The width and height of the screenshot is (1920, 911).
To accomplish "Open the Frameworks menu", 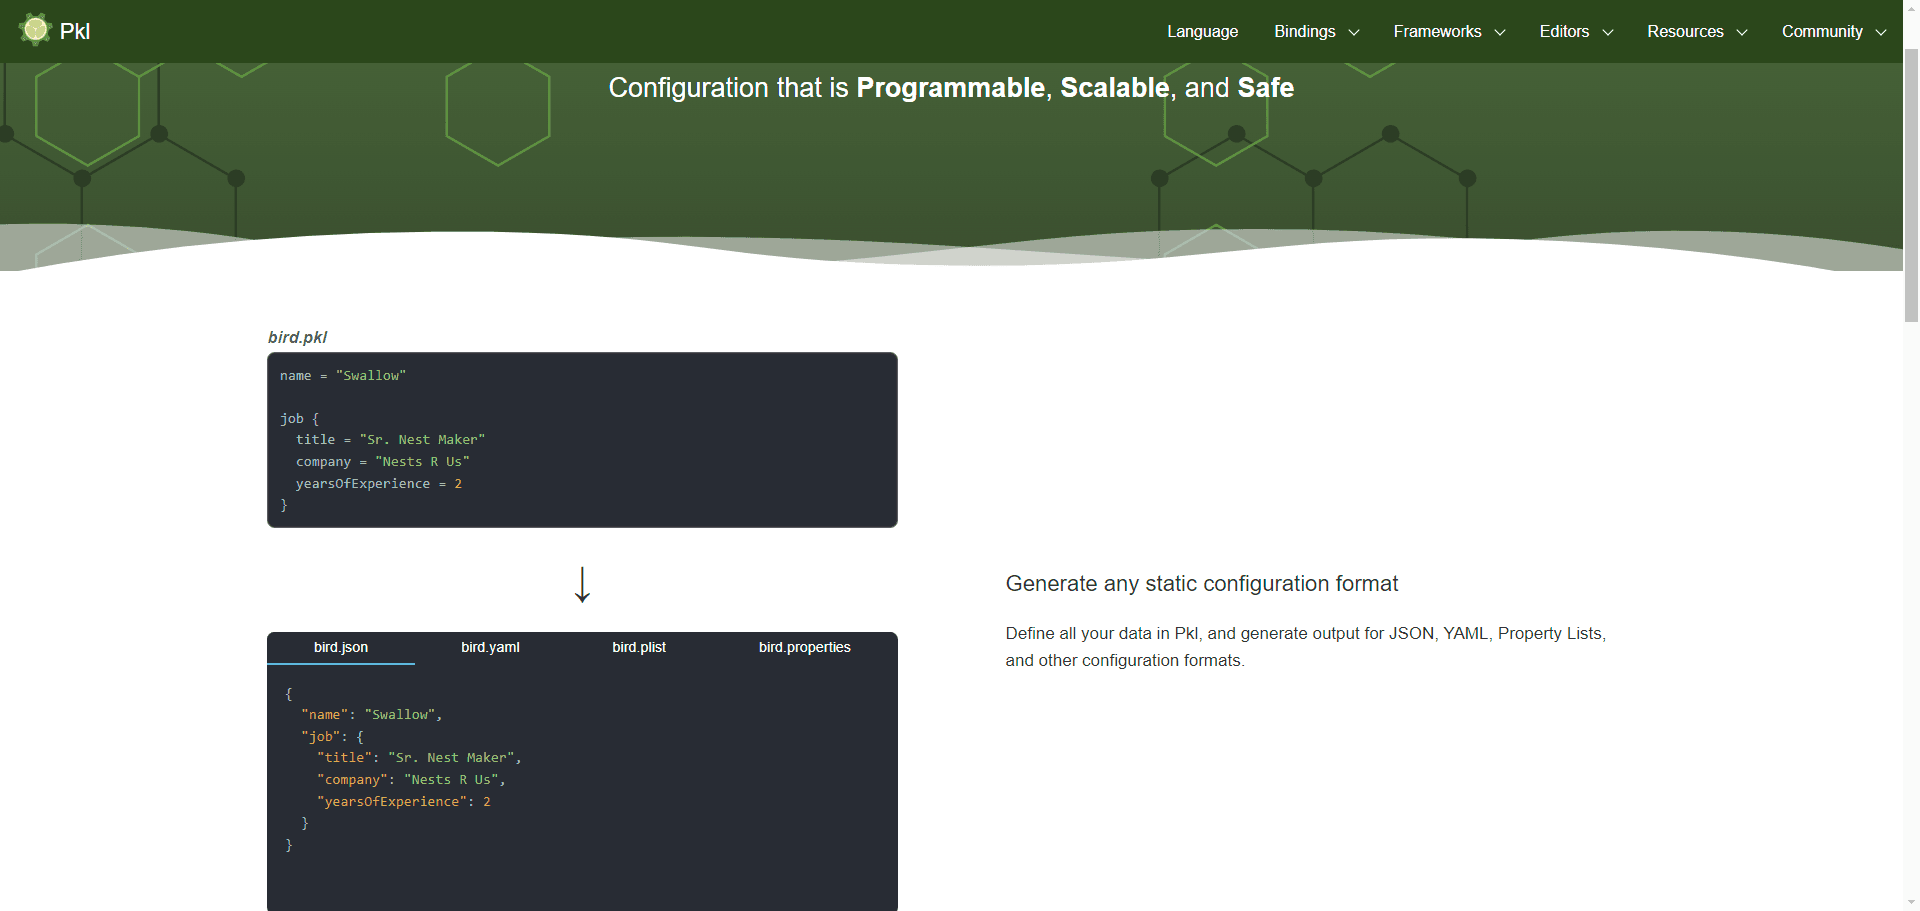I will coord(1437,31).
